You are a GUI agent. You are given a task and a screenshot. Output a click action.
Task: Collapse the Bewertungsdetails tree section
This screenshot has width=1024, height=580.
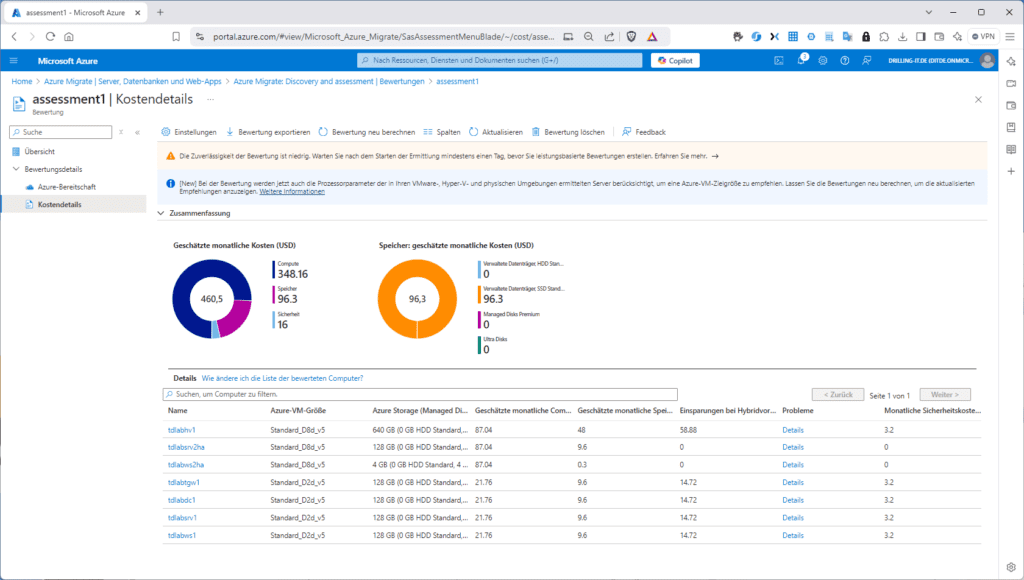tap(16, 169)
